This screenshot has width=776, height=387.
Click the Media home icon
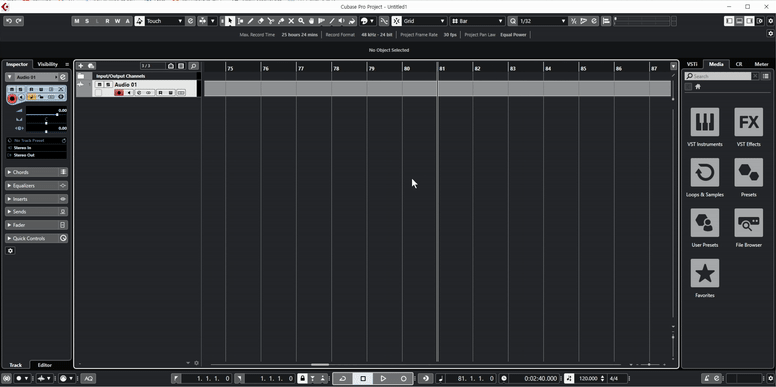tap(698, 87)
